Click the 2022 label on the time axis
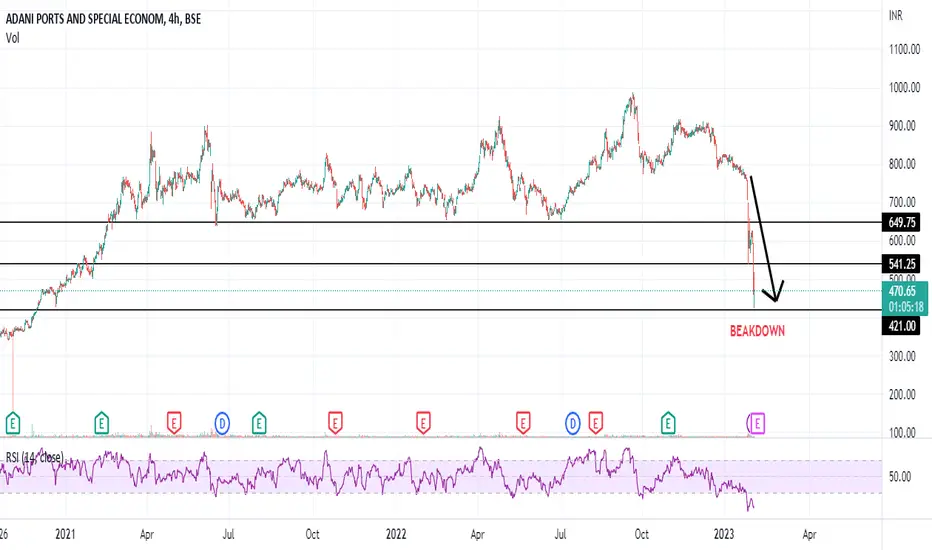932x550 pixels. pyautogui.click(x=396, y=534)
